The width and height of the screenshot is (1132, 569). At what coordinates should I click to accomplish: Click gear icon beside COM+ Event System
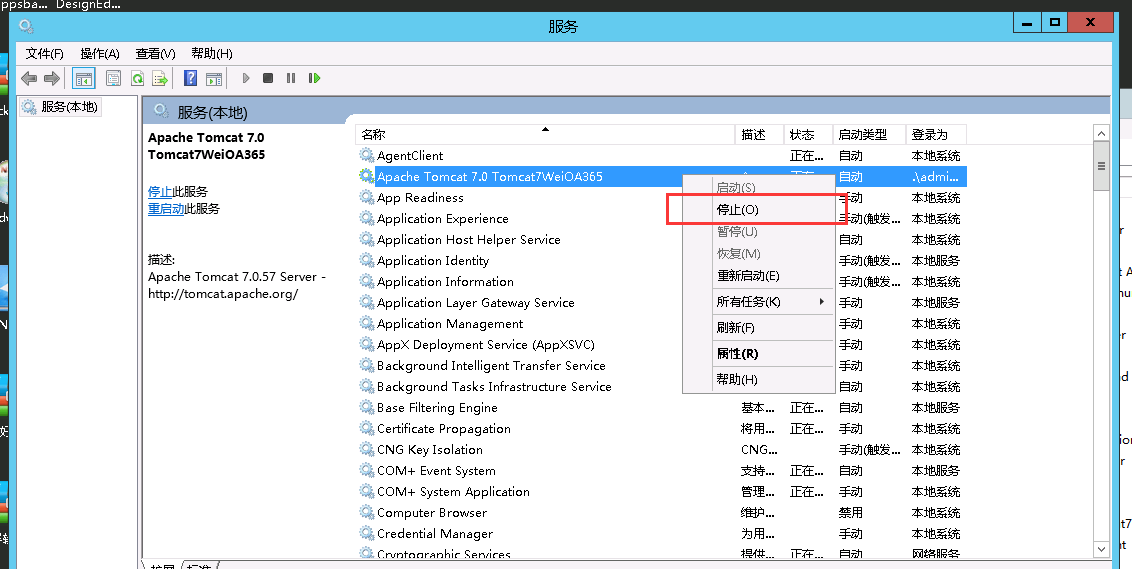click(367, 470)
